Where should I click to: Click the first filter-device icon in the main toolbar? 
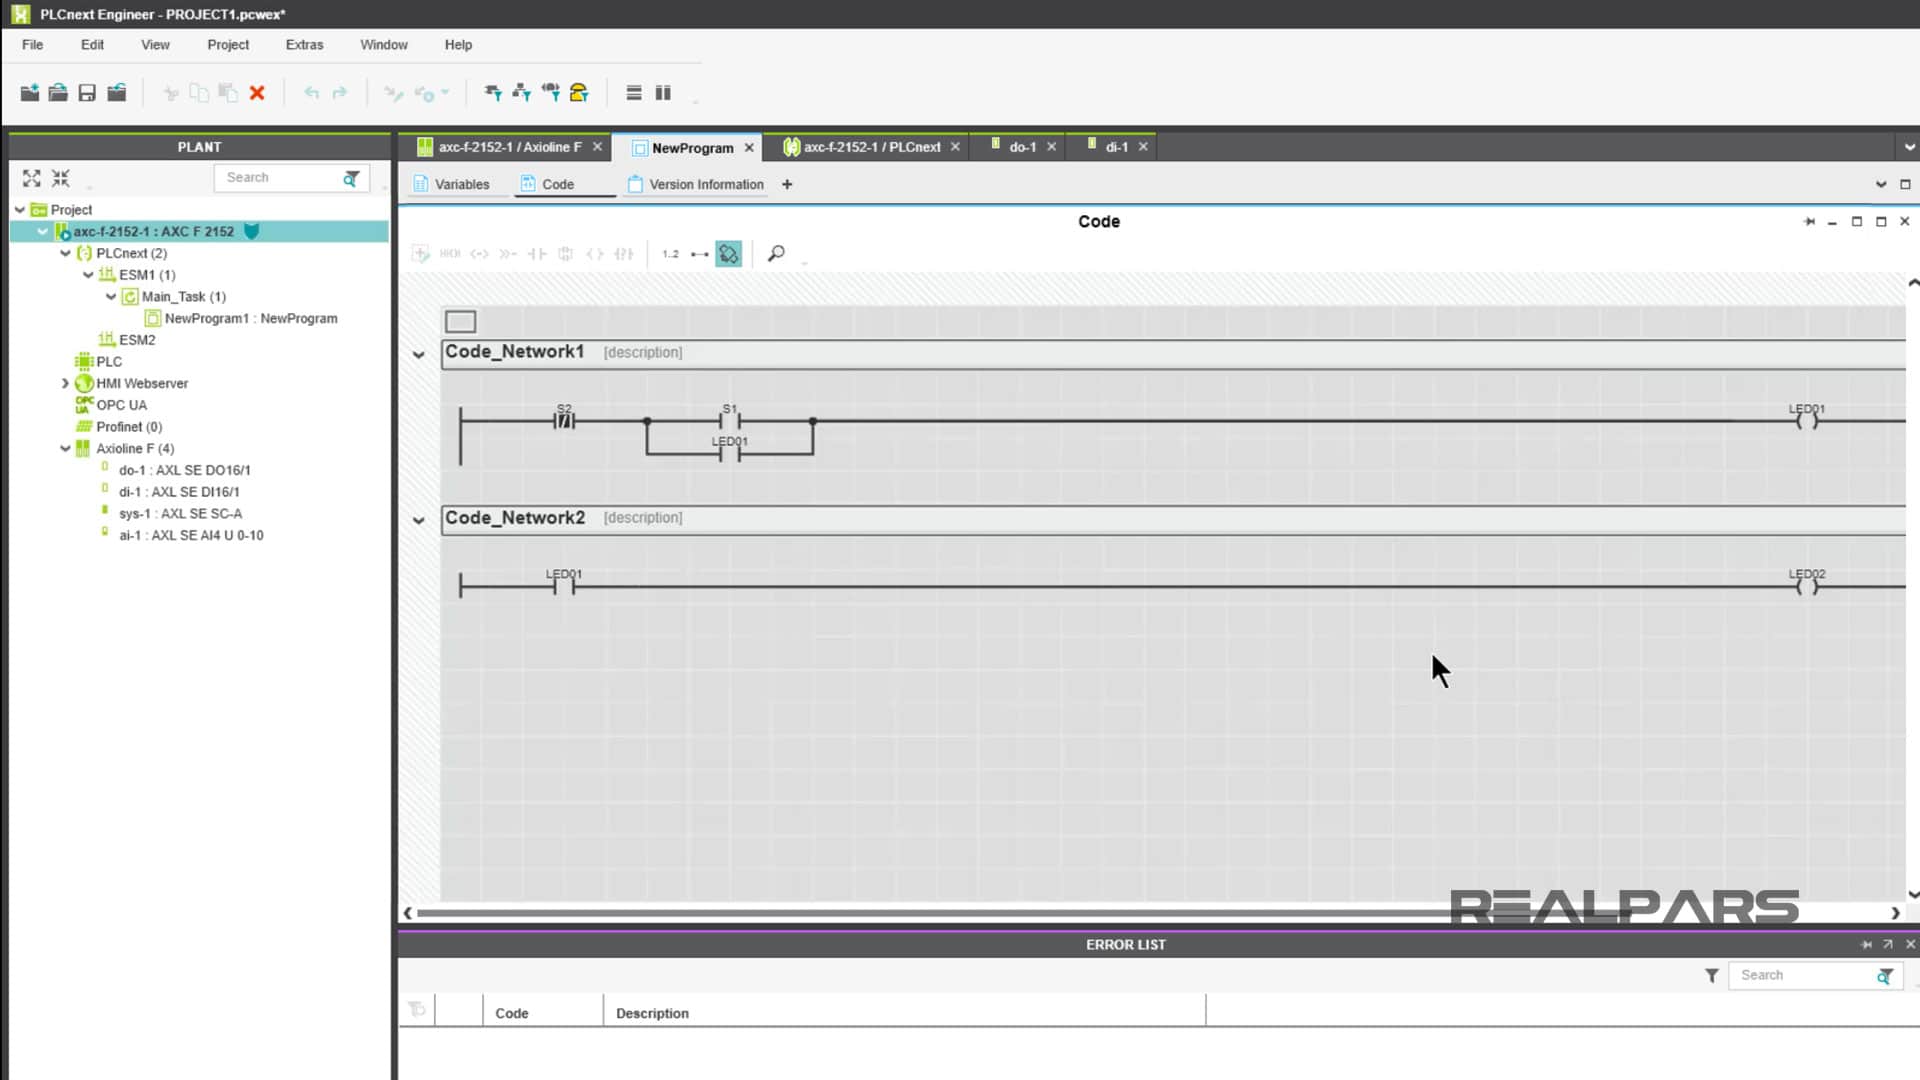(x=493, y=93)
